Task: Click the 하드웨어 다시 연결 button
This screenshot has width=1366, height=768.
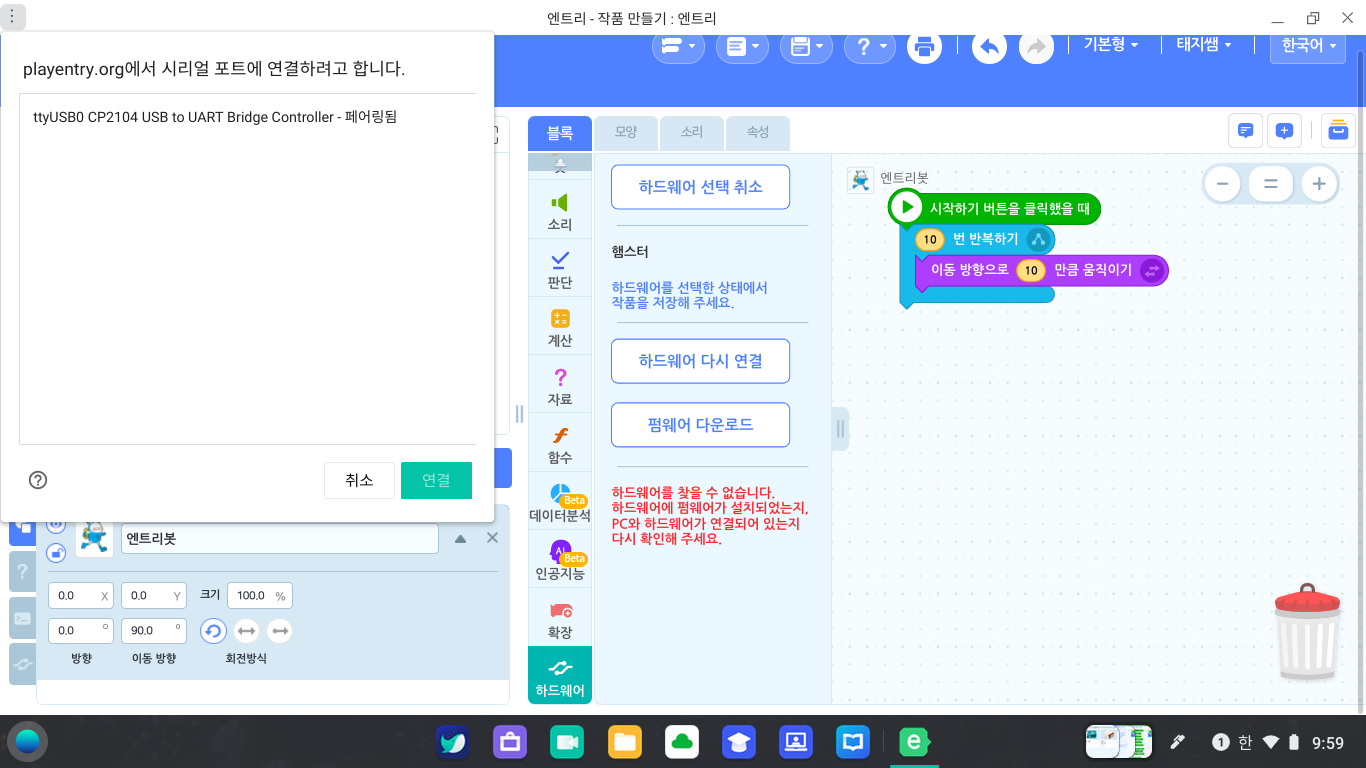Action: coord(700,361)
